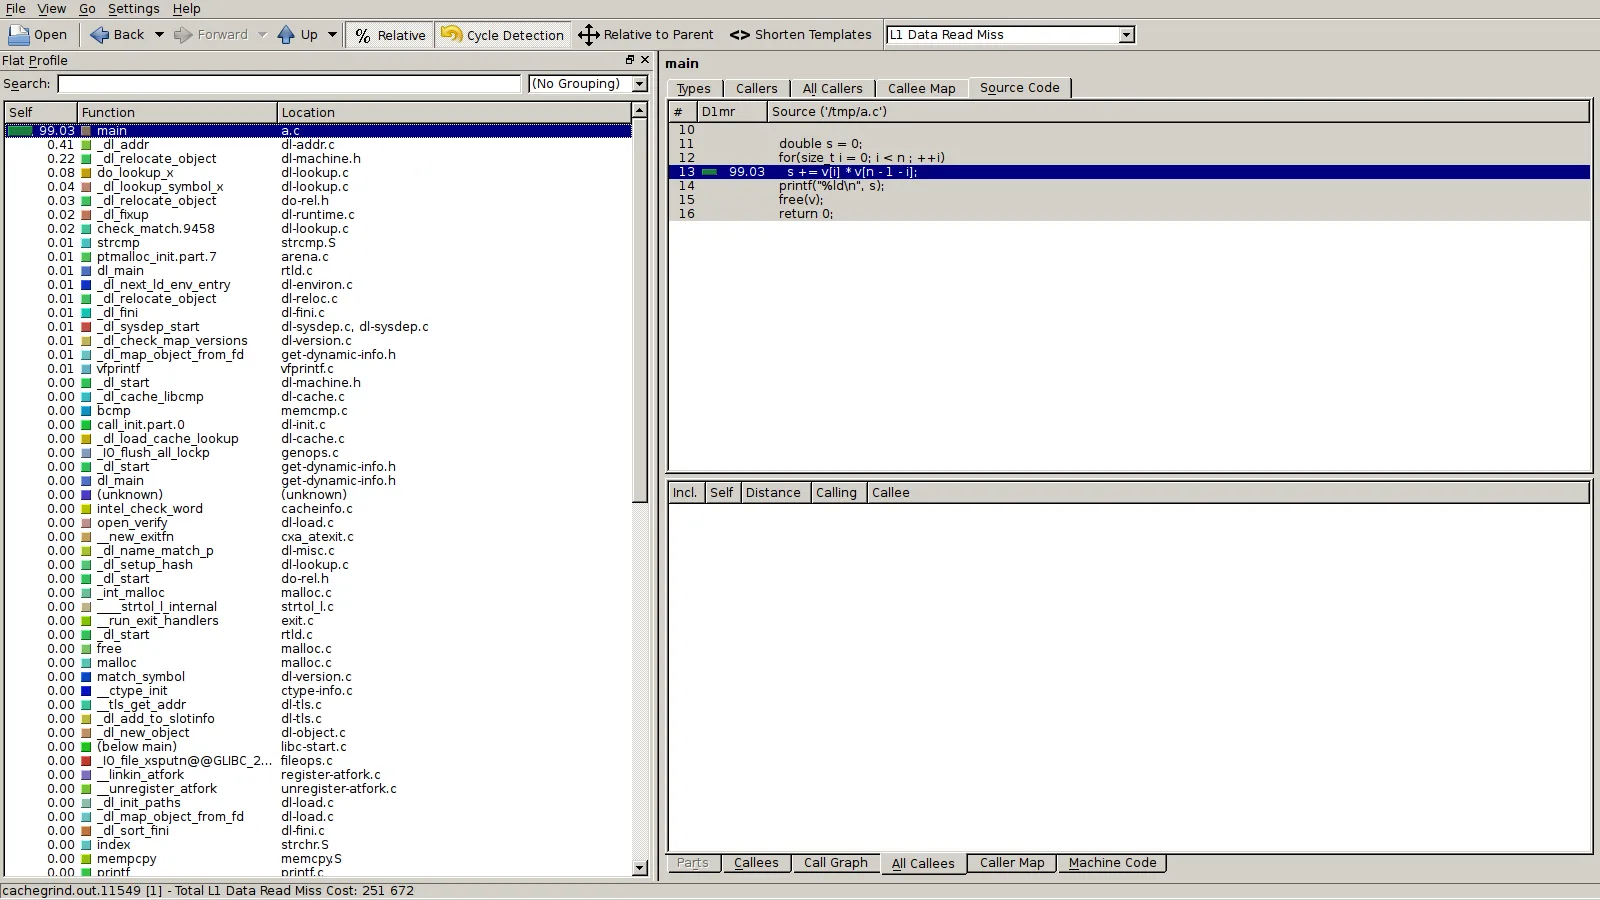
Task: Select source line 13 with 99.03 cost
Action: (1129, 172)
